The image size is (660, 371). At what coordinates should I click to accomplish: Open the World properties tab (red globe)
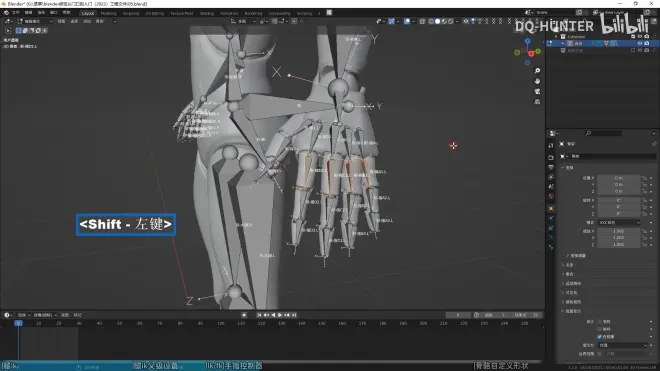pyautogui.click(x=551, y=197)
